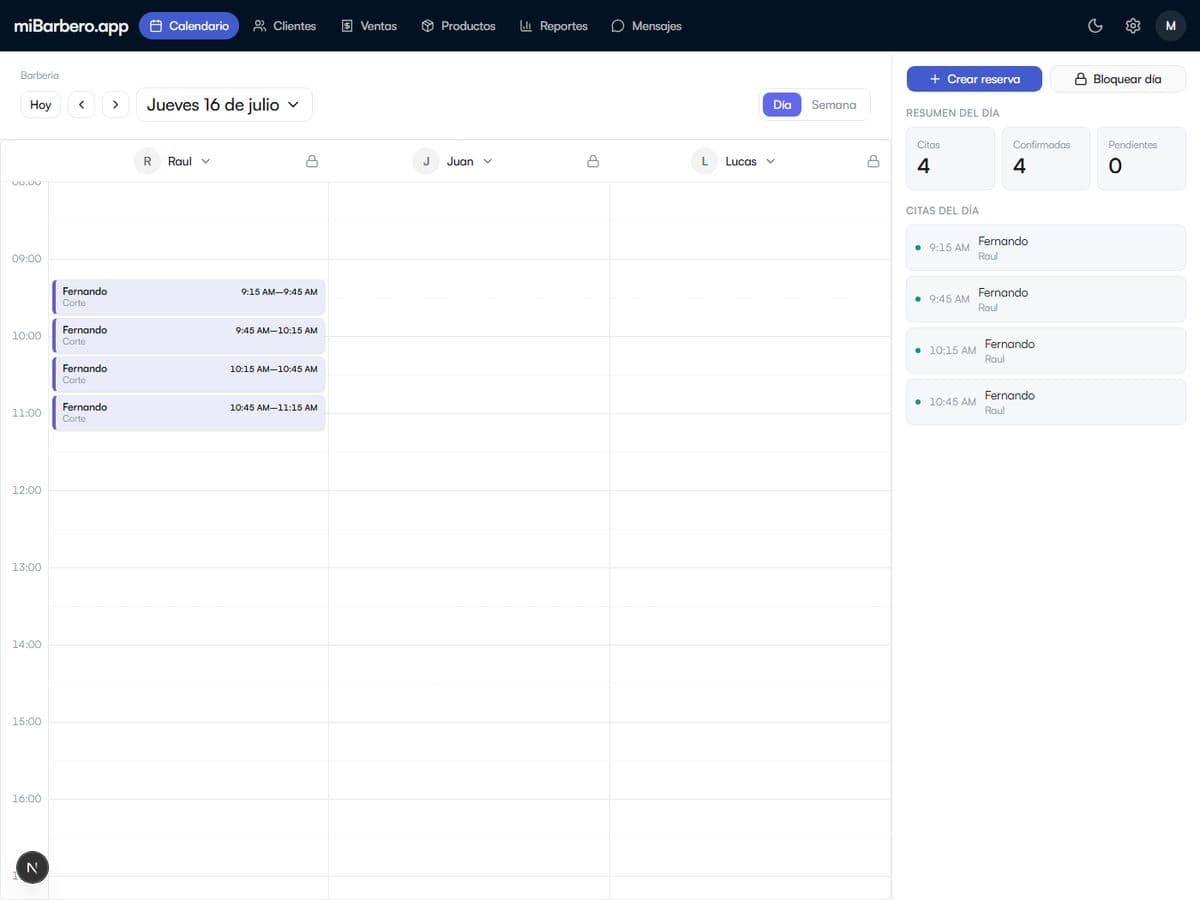Click the padlock icon in Juan's column
The image size is (1200, 900).
[x=593, y=161]
